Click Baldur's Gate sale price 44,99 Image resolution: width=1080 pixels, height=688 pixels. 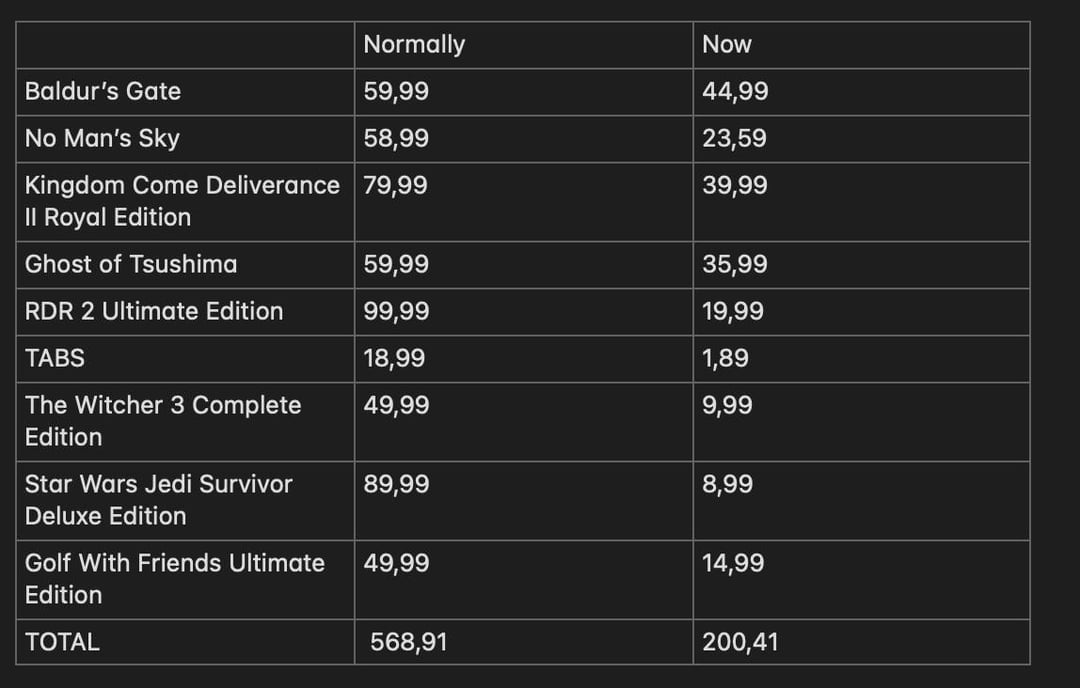pos(735,92)
